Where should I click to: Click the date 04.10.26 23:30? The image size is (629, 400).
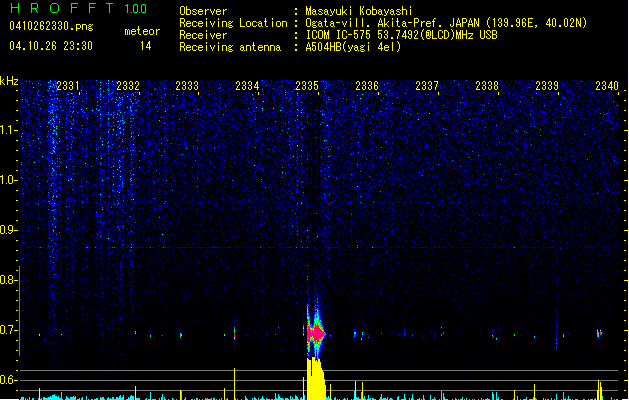point(51,46)
